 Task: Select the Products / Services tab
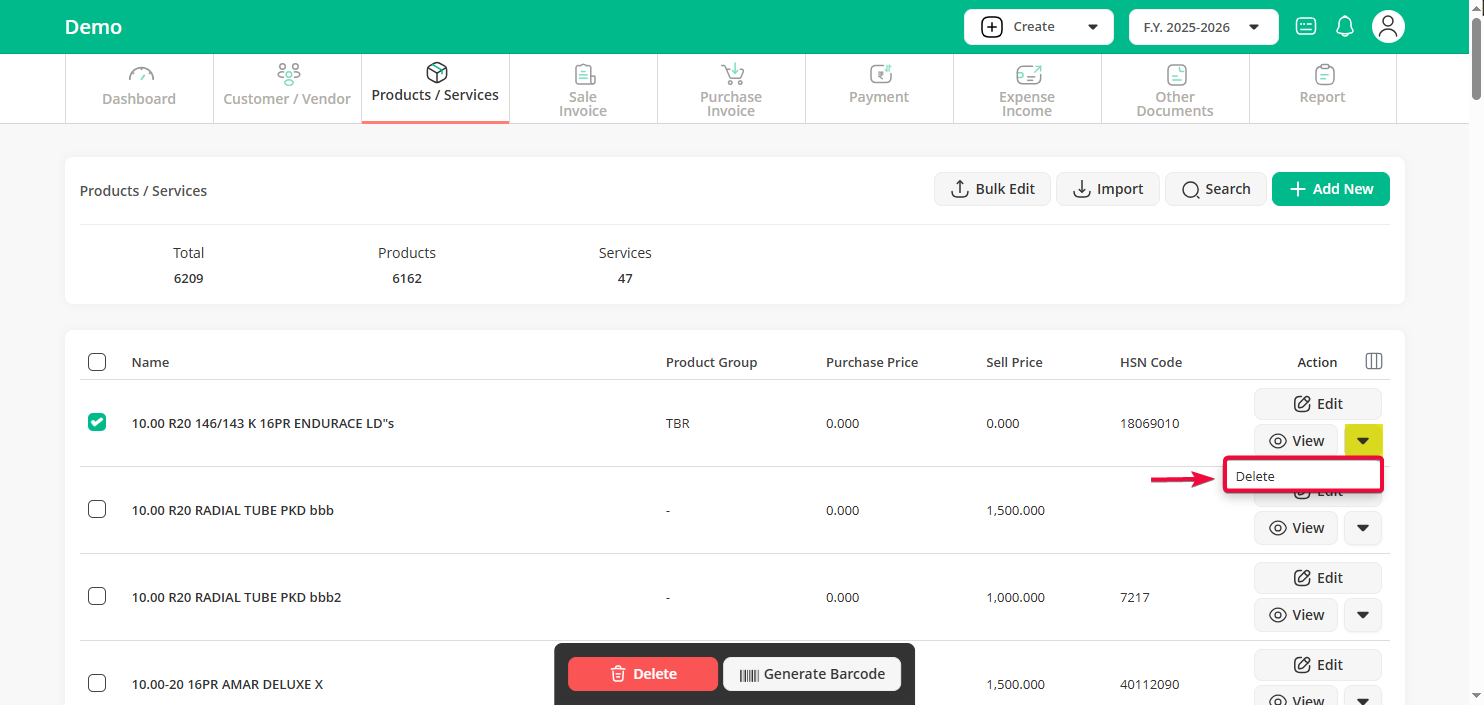pos(435,88)
